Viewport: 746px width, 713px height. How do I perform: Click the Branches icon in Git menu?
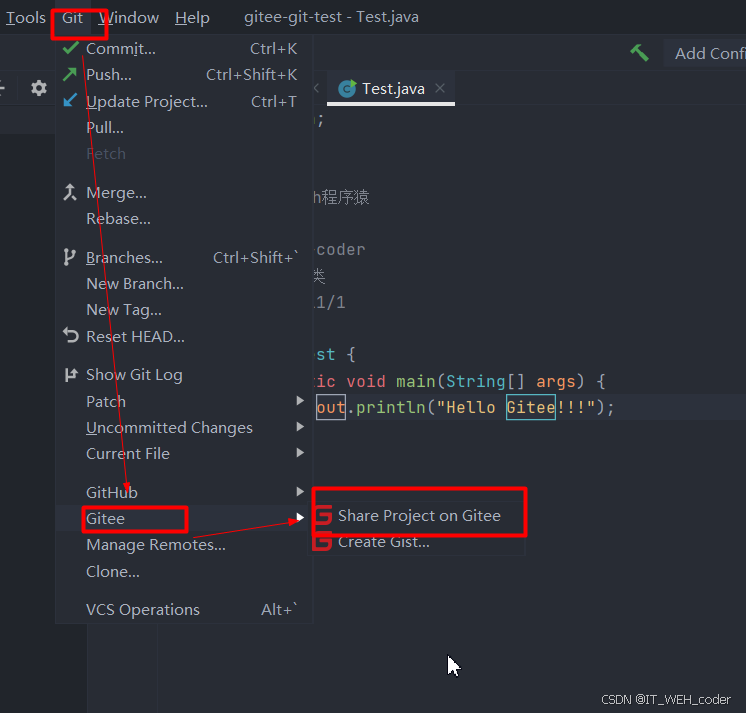(x=69, y=257)
